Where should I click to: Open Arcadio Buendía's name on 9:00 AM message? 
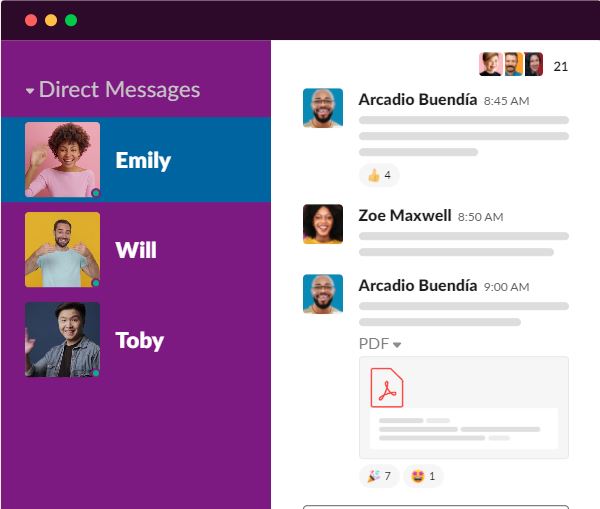pyautogui.click(x=417, y=285)
